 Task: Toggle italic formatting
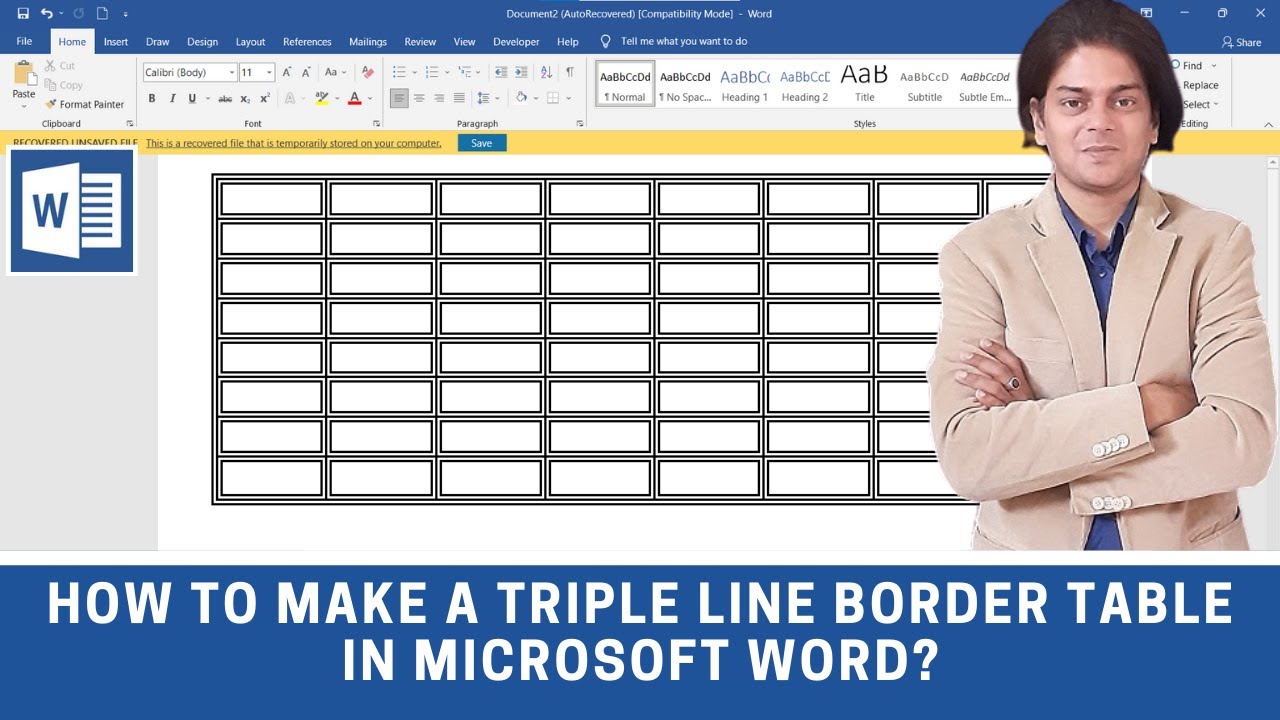coord(172,98)
